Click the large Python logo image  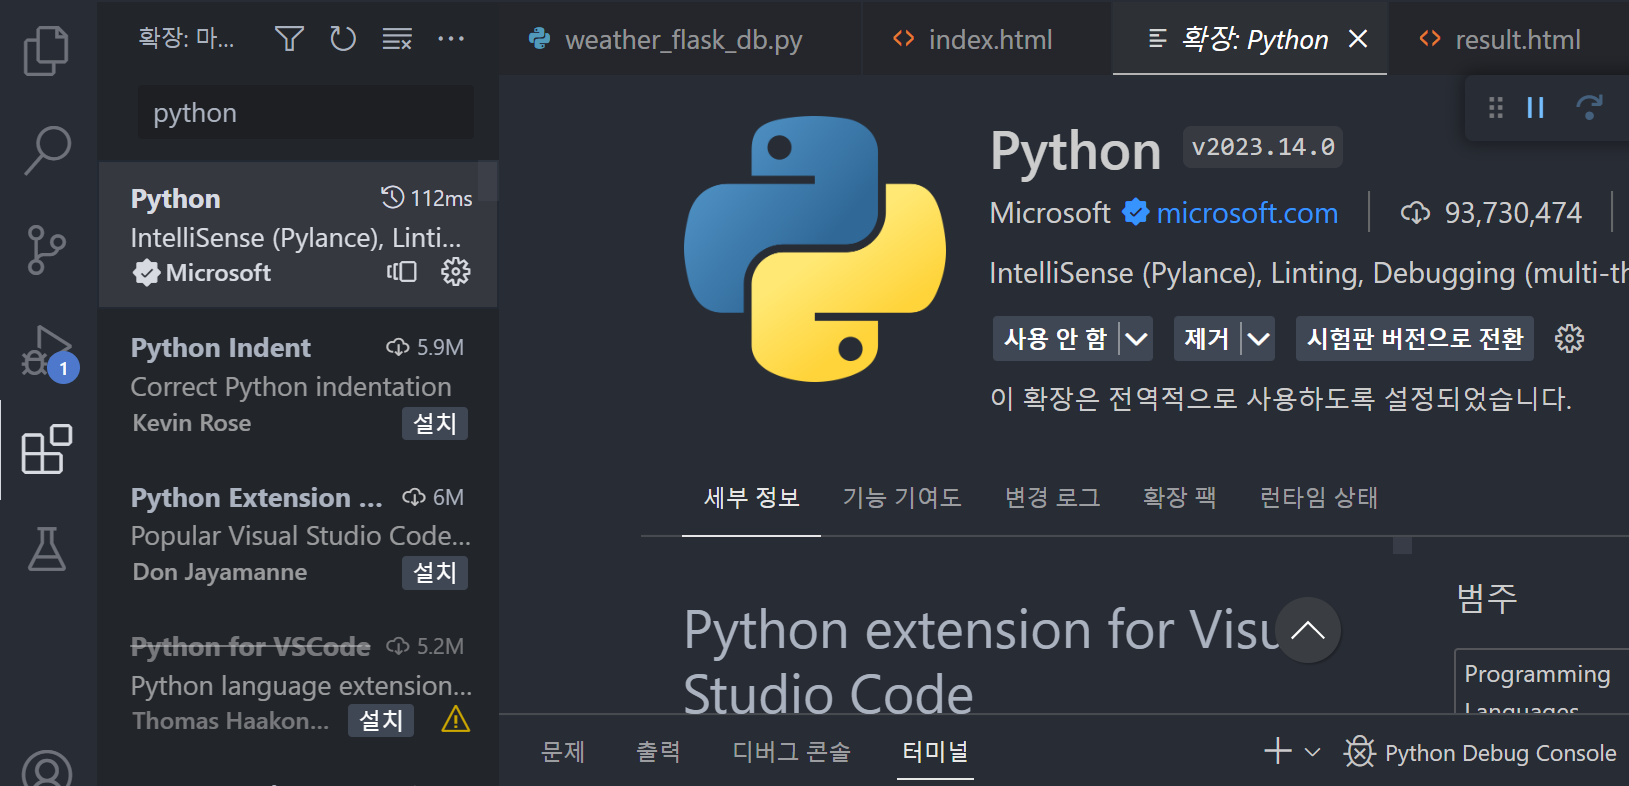pos(815,249)
